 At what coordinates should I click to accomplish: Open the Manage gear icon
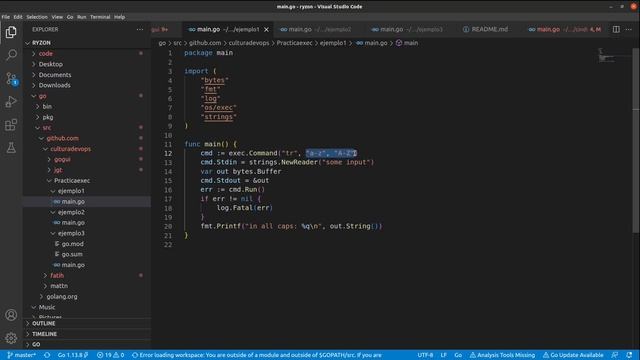tap(11, 338)
